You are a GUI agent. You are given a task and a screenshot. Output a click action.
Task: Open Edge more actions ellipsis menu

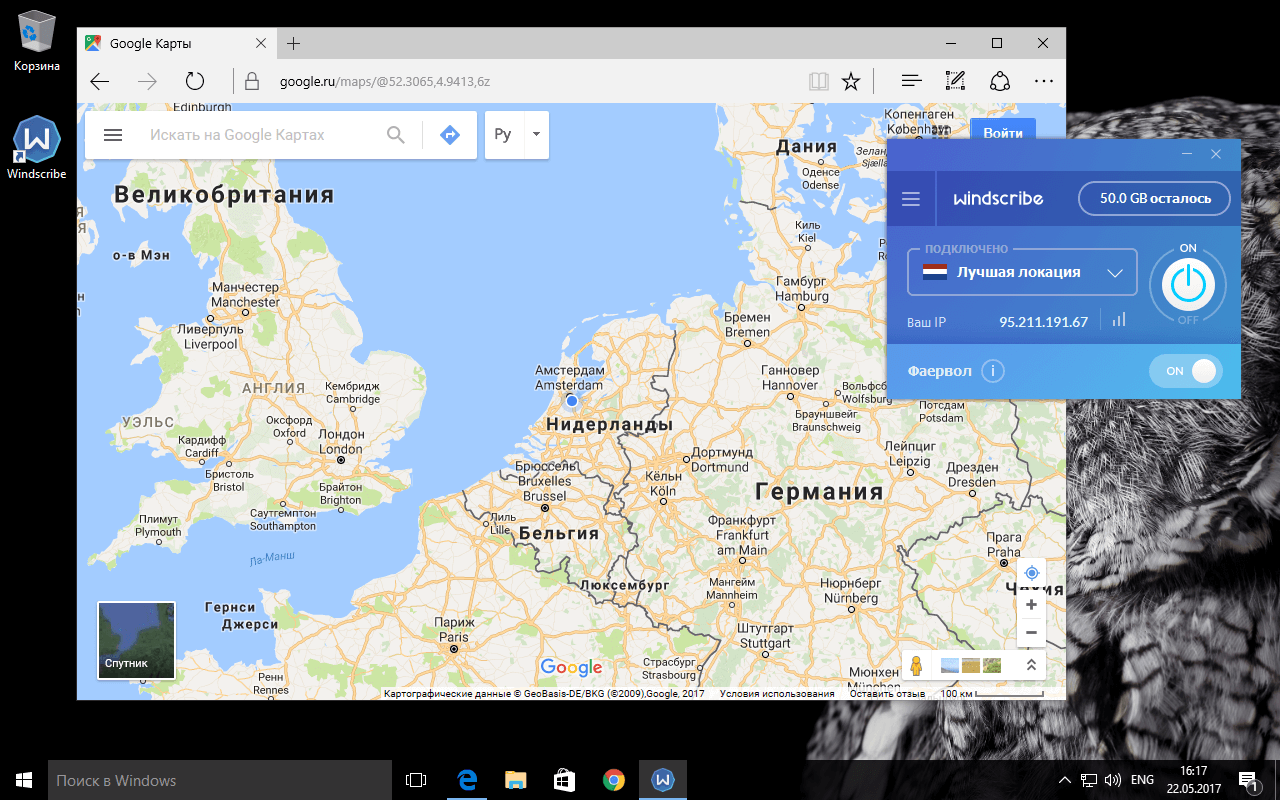[1044, 82]
